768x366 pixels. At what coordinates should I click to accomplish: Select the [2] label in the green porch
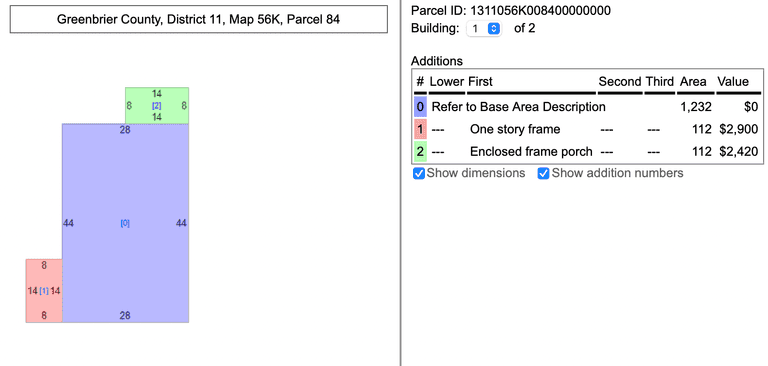tap(157, 105)
